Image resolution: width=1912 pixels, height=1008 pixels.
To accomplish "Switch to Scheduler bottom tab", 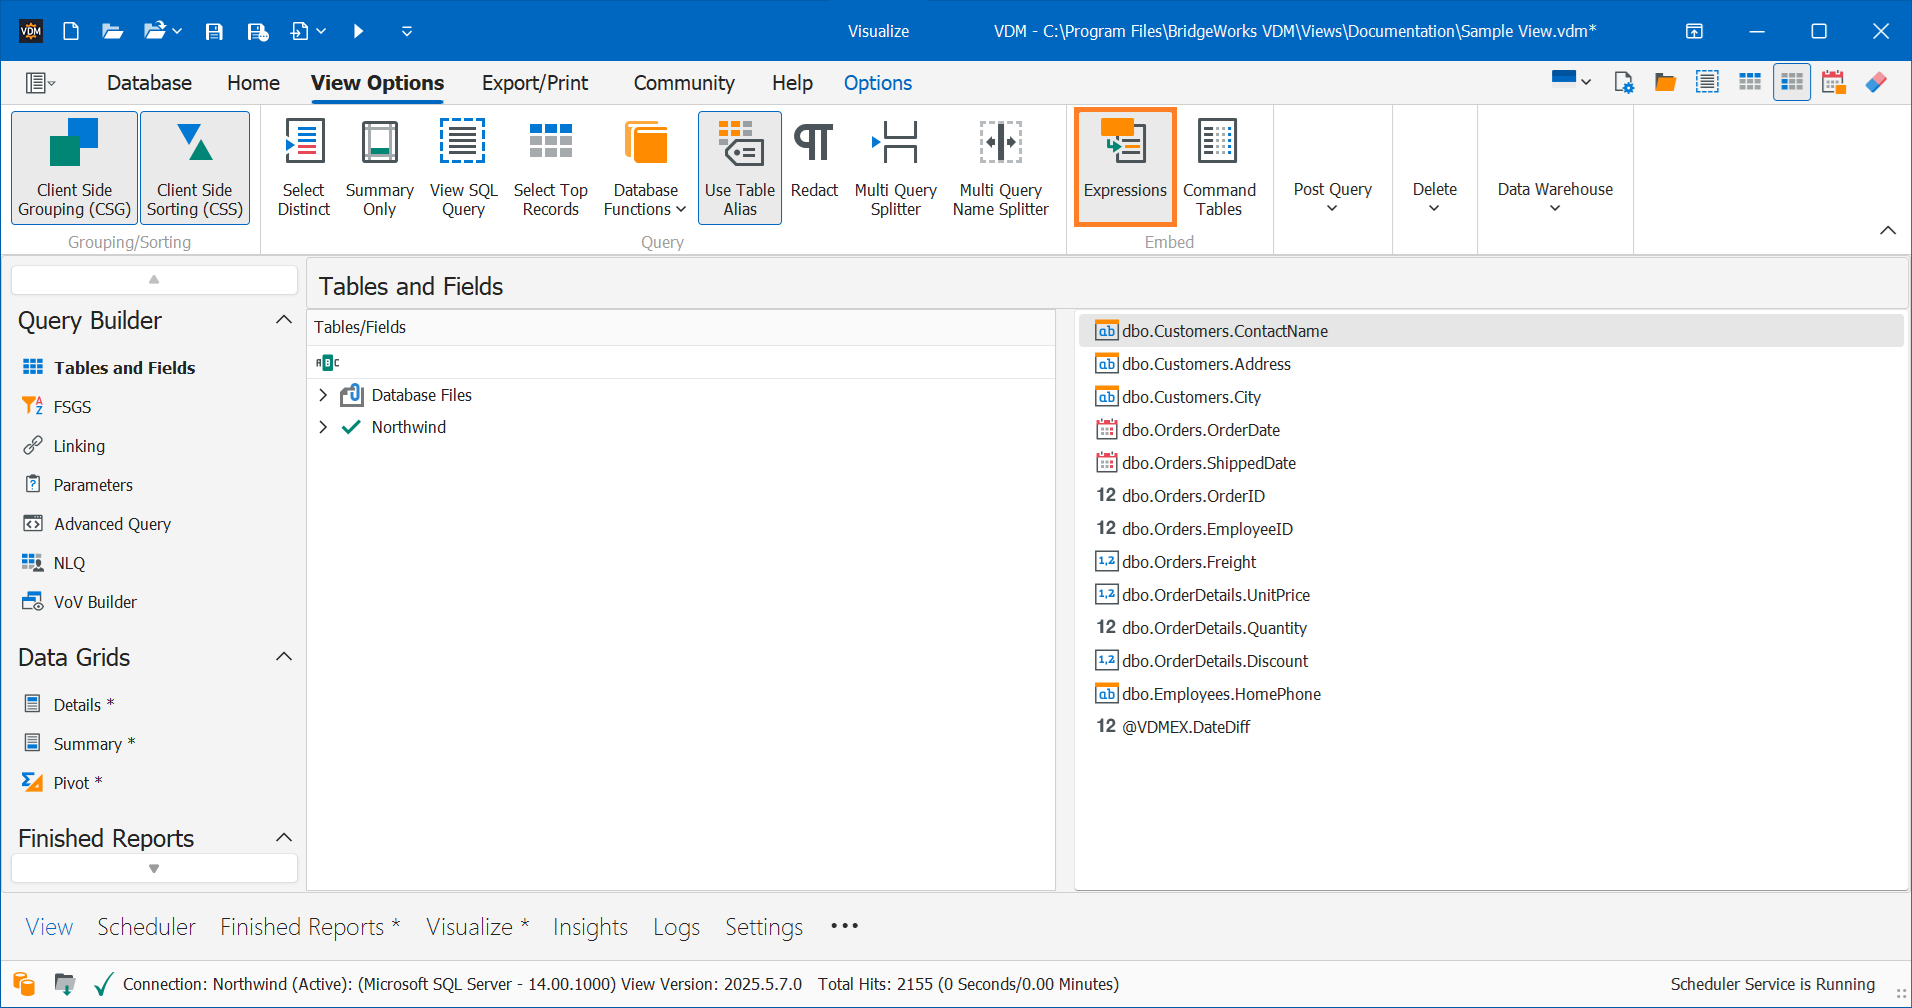I will point(146,927).
